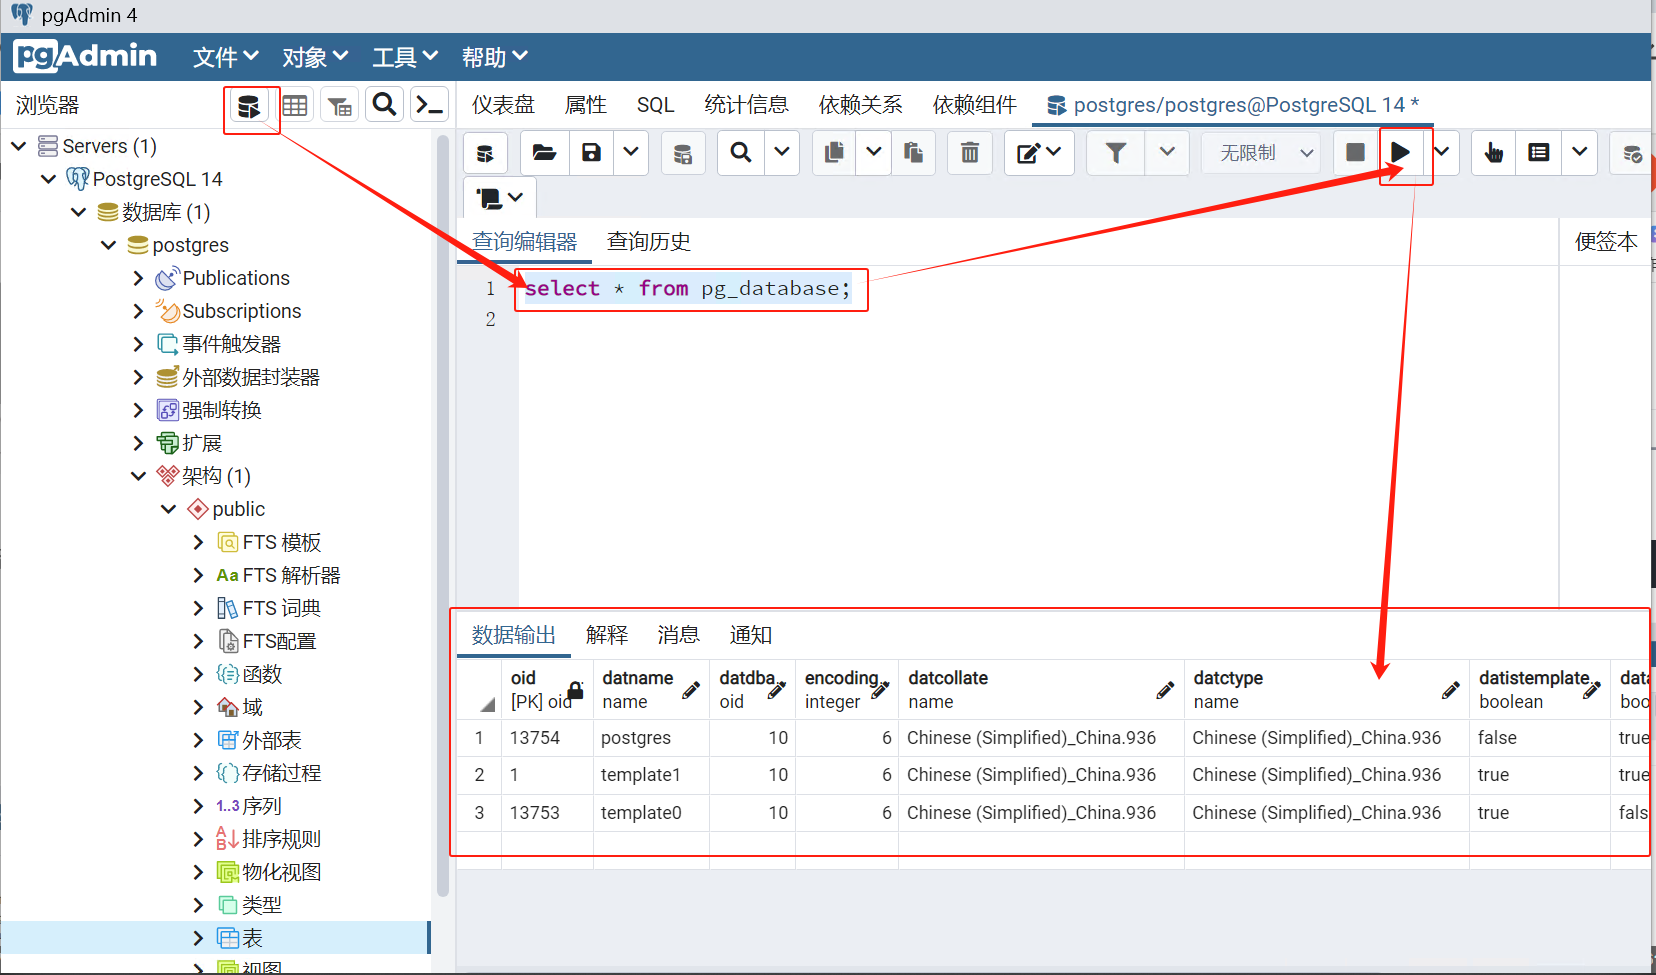
Task: Open the 文件 menu
Action: coord(226,57)
